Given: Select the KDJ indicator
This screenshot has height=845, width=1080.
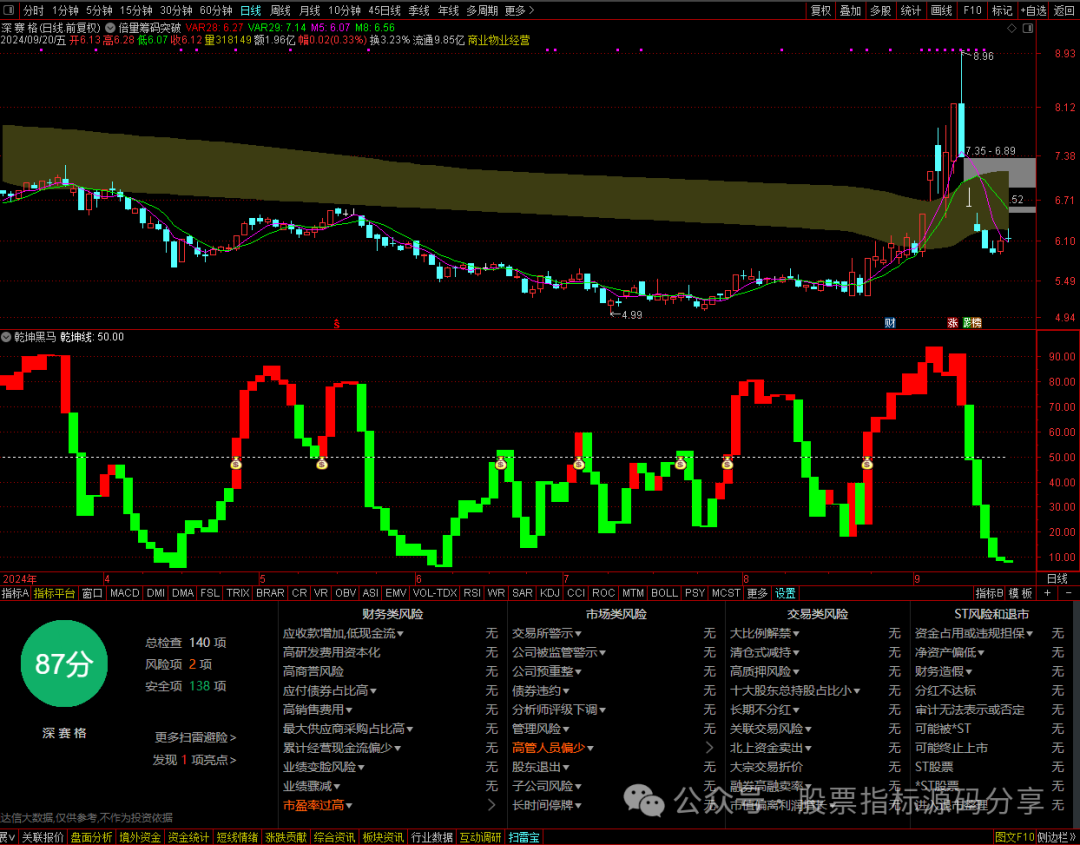Looking at the screenshot, I should pyautogui.click(x=550, y=593).
